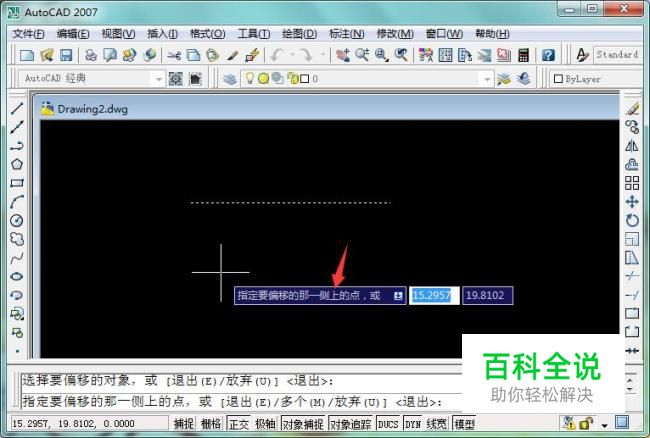Toggle 对象捕捉 object snap

(x=303, y=423)
